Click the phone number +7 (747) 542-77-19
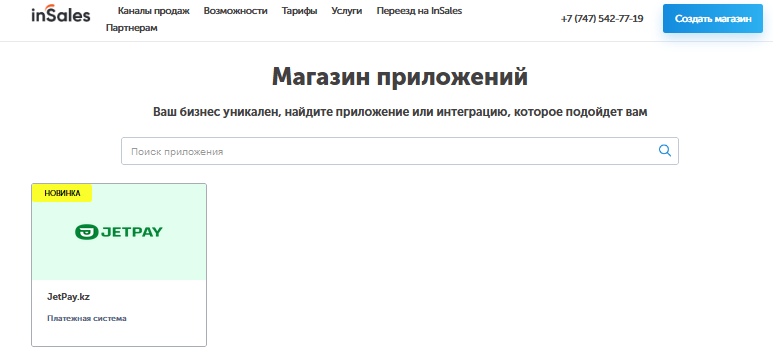The height and width of the screenshot is (364, 773). pos(602,19)
